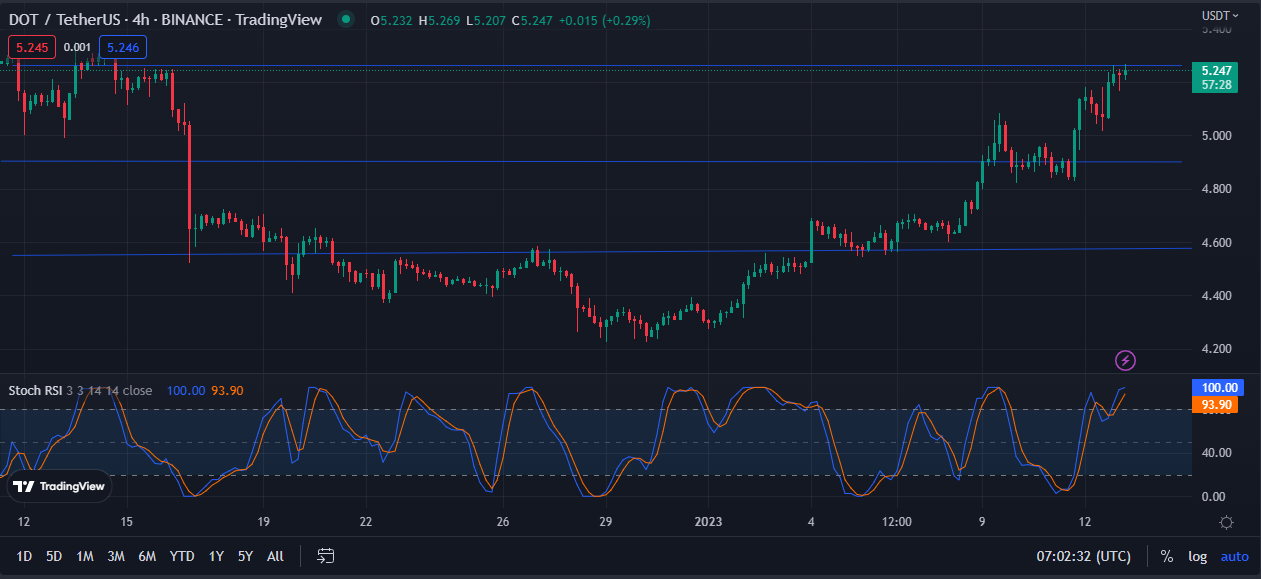
Task: Click the green 5.247 current price label
Action: pos(1216,71)
